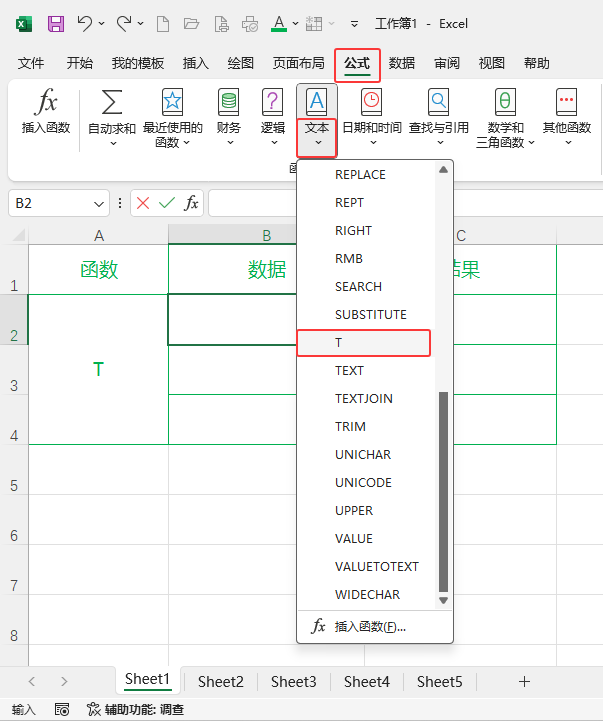Open Customize Quick Access Toolbar dropdown
This screenshot has width=603, height=721.
tap(354, 24)
